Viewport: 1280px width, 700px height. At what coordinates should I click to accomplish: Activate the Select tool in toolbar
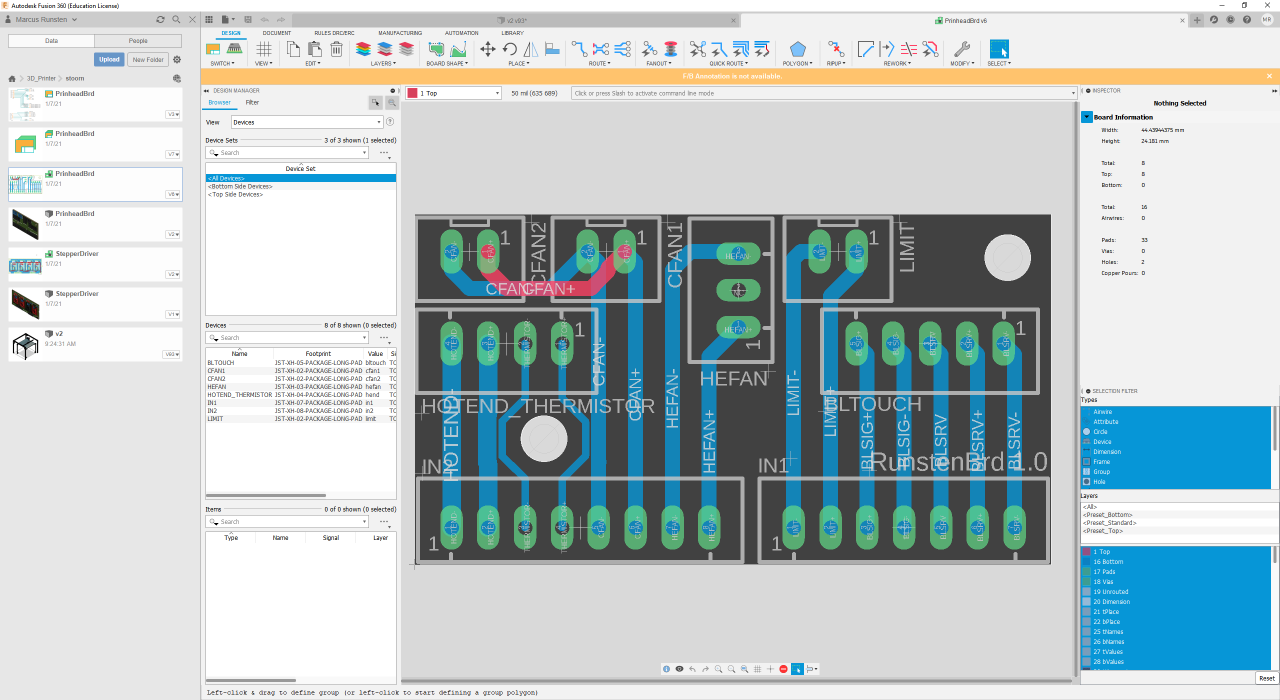(999, 49)
